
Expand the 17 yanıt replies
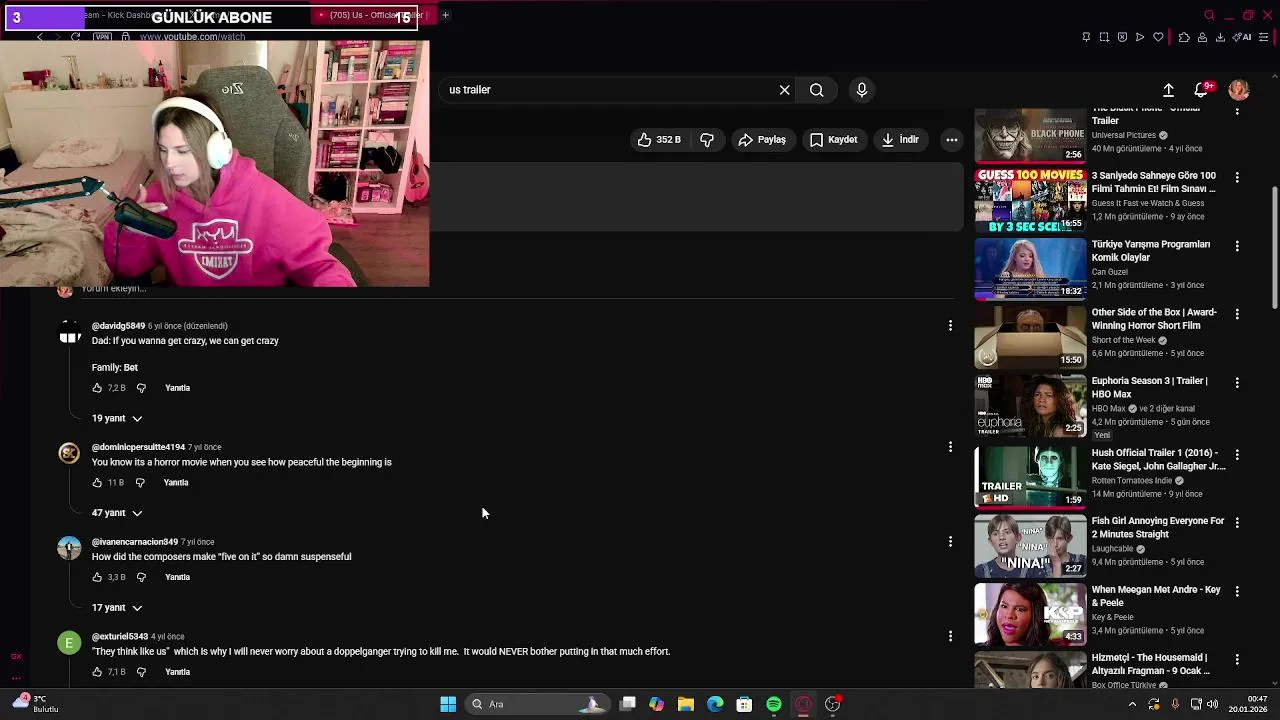[x=117, y=608]
